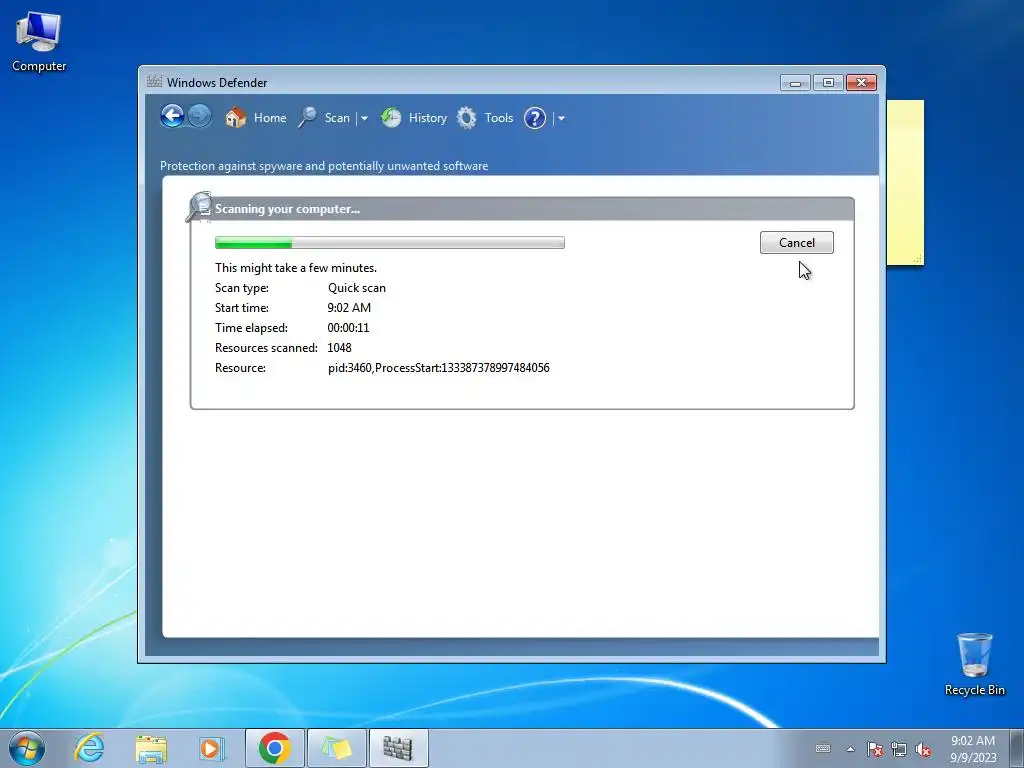The image size is (1024, 768).
Task: Click the resources scanned value 1048
Action: click(339, 347)
